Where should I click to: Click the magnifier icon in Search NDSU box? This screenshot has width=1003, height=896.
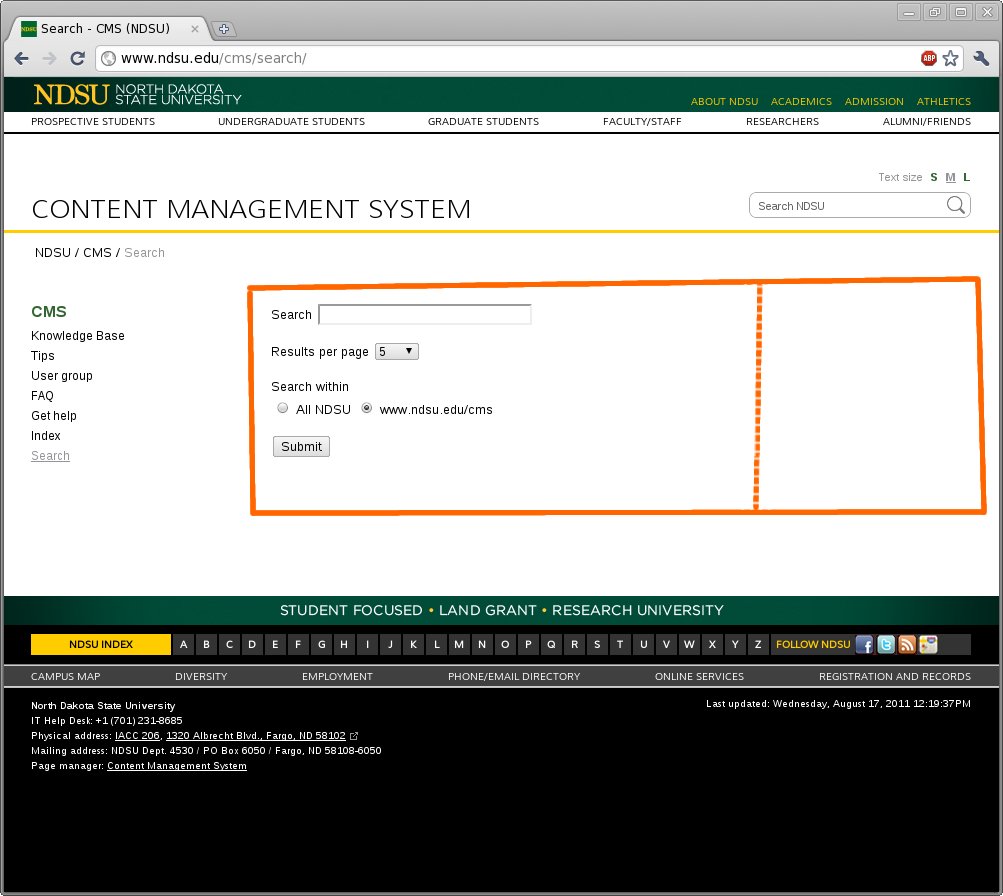[955, 206]
